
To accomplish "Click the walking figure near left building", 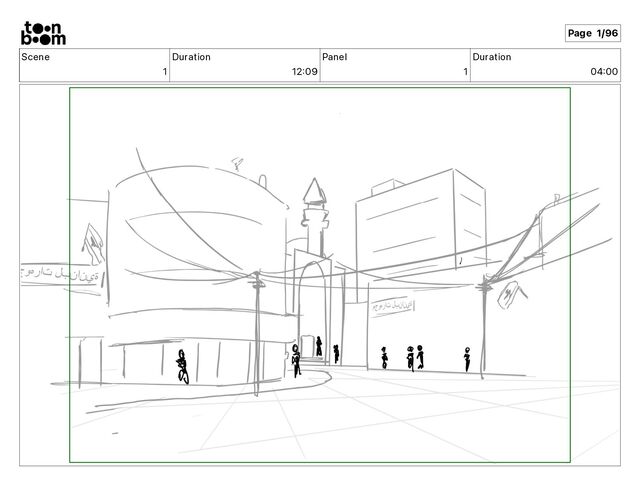I will click(x=182, y=366).
